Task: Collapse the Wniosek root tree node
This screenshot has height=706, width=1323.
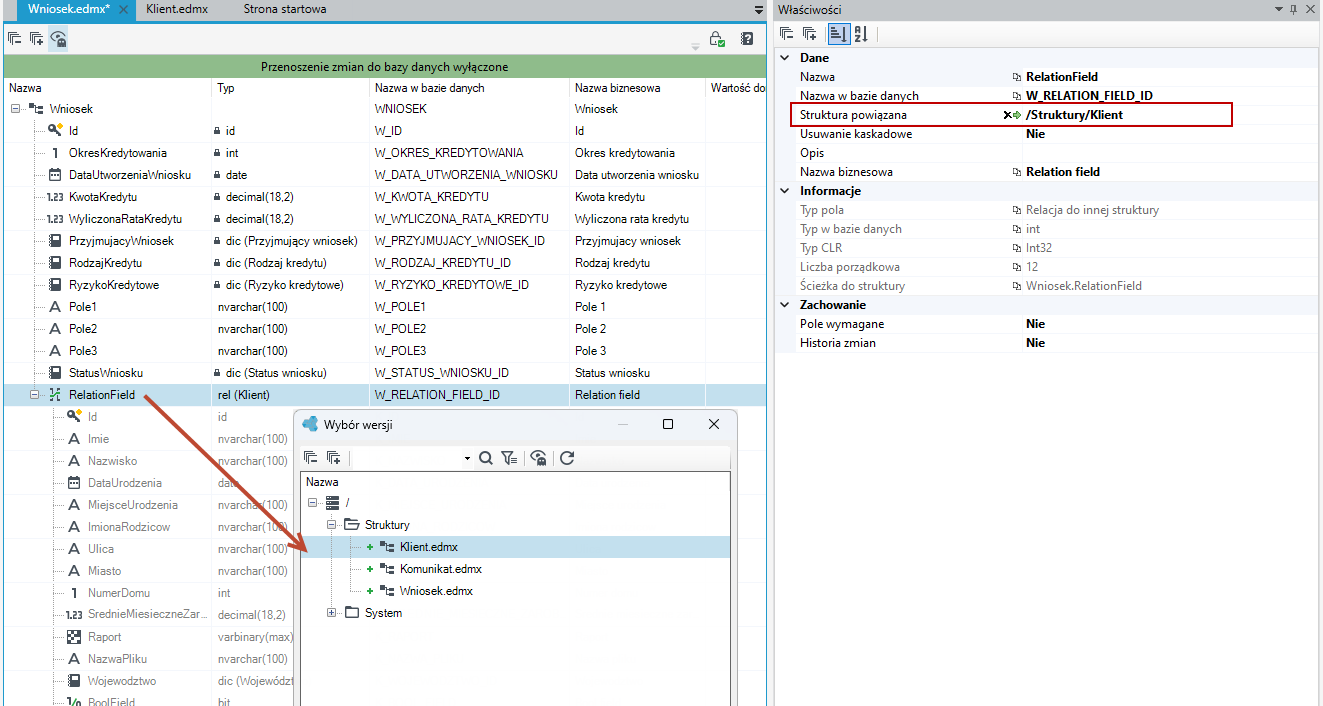Action: point(16,109)
